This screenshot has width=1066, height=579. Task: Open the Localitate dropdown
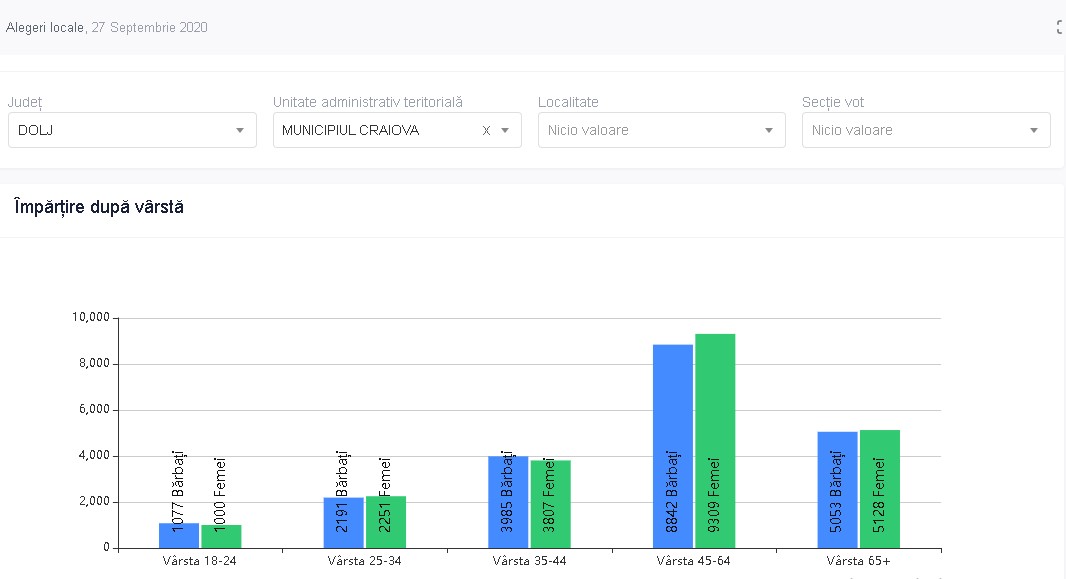(x=661, y=130)
